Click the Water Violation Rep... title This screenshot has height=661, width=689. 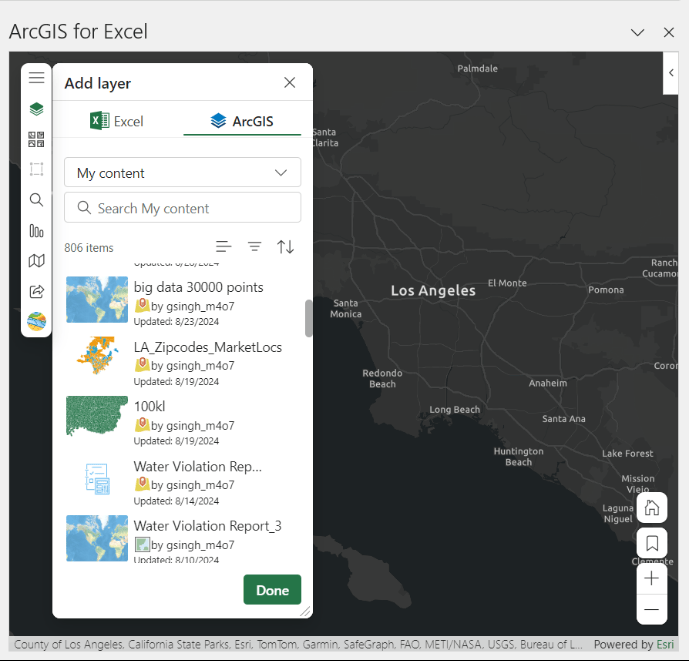[x=198, y=466]
